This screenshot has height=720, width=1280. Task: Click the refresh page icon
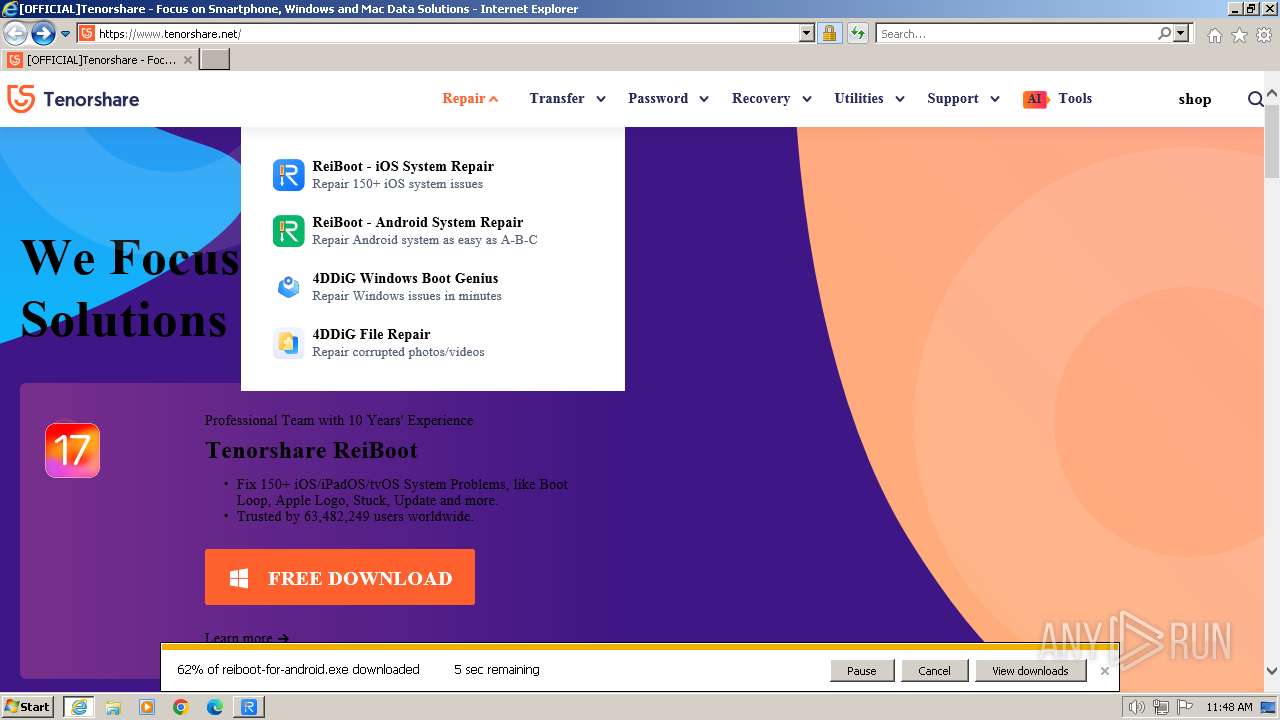[858, 33]
